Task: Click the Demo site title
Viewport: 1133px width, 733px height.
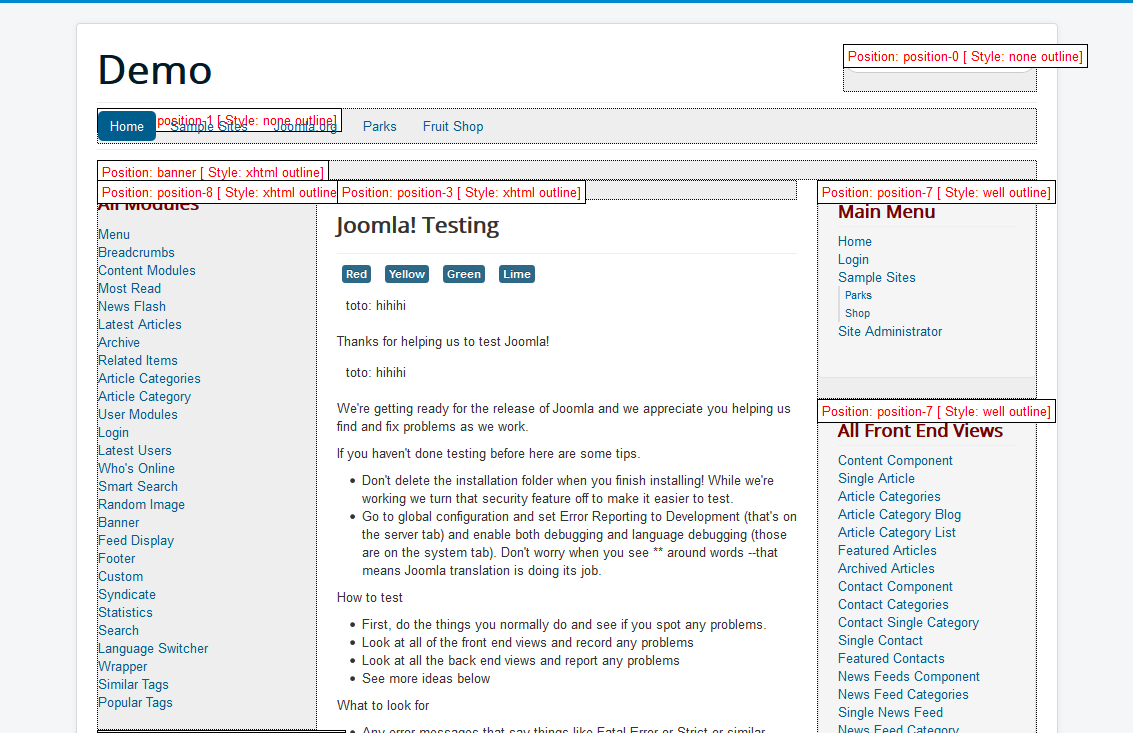Action: (x=155, y=70)
